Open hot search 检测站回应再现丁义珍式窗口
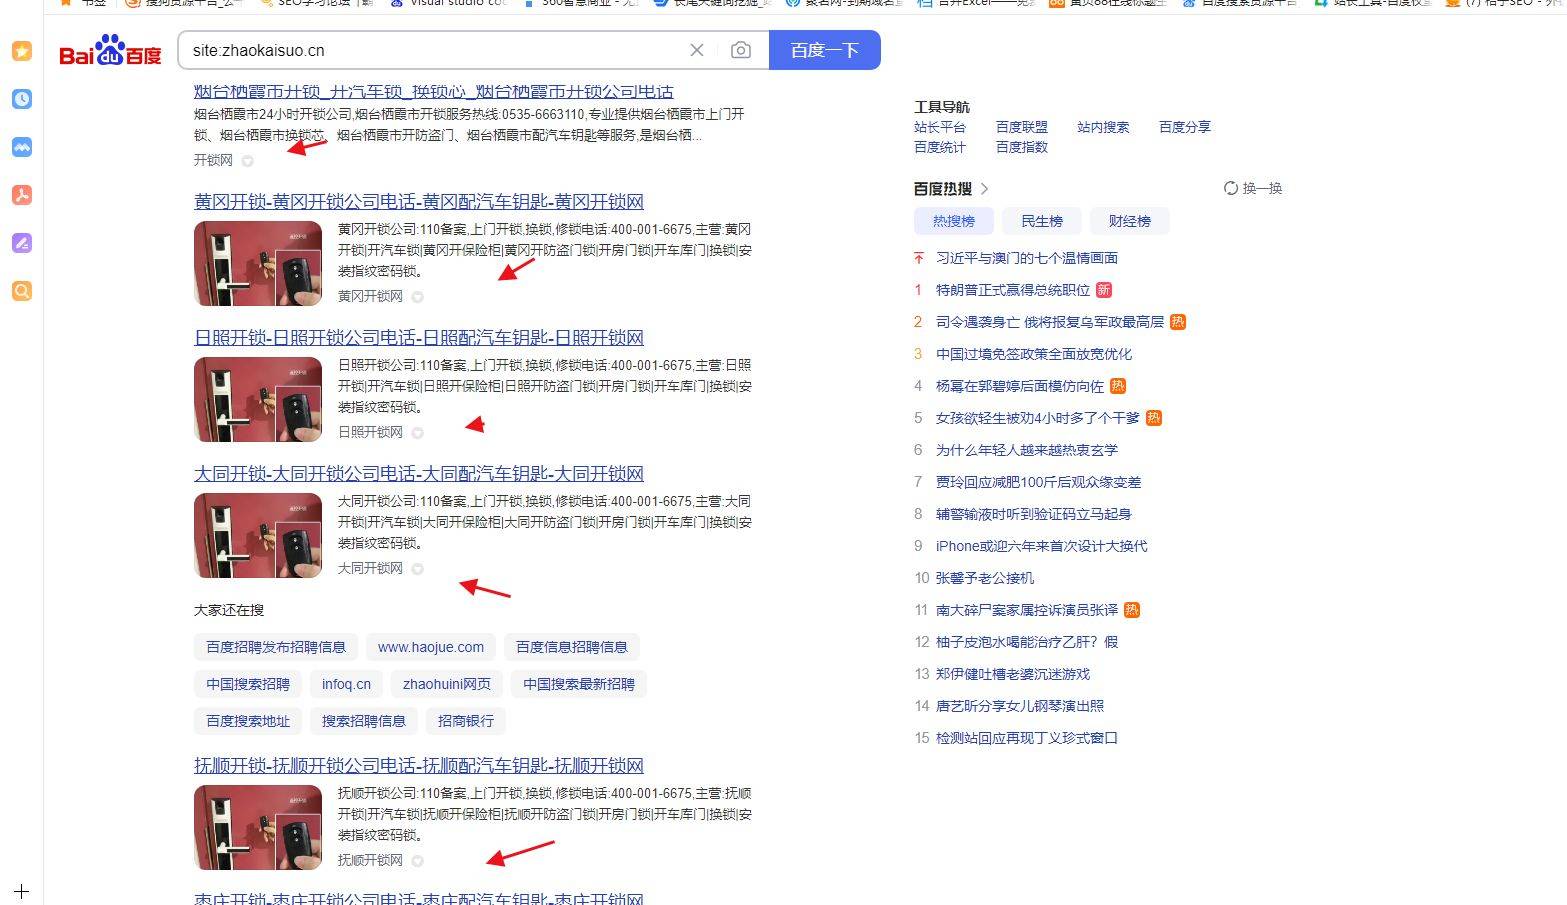The height and width of the screenshot is (905, 1567). pyautogui.click(x=1027, y=738)
